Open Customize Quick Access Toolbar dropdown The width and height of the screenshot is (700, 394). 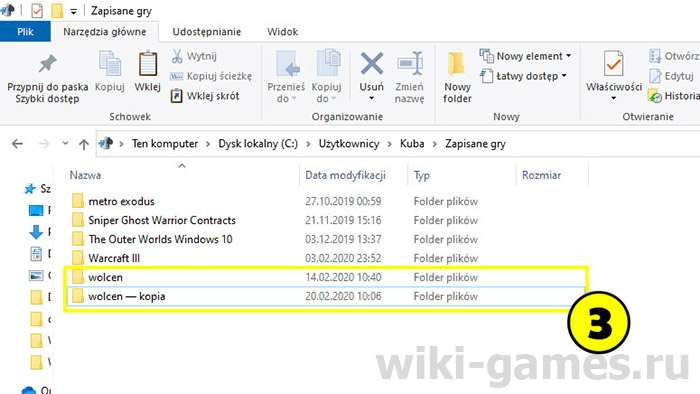tap(73, 12)
